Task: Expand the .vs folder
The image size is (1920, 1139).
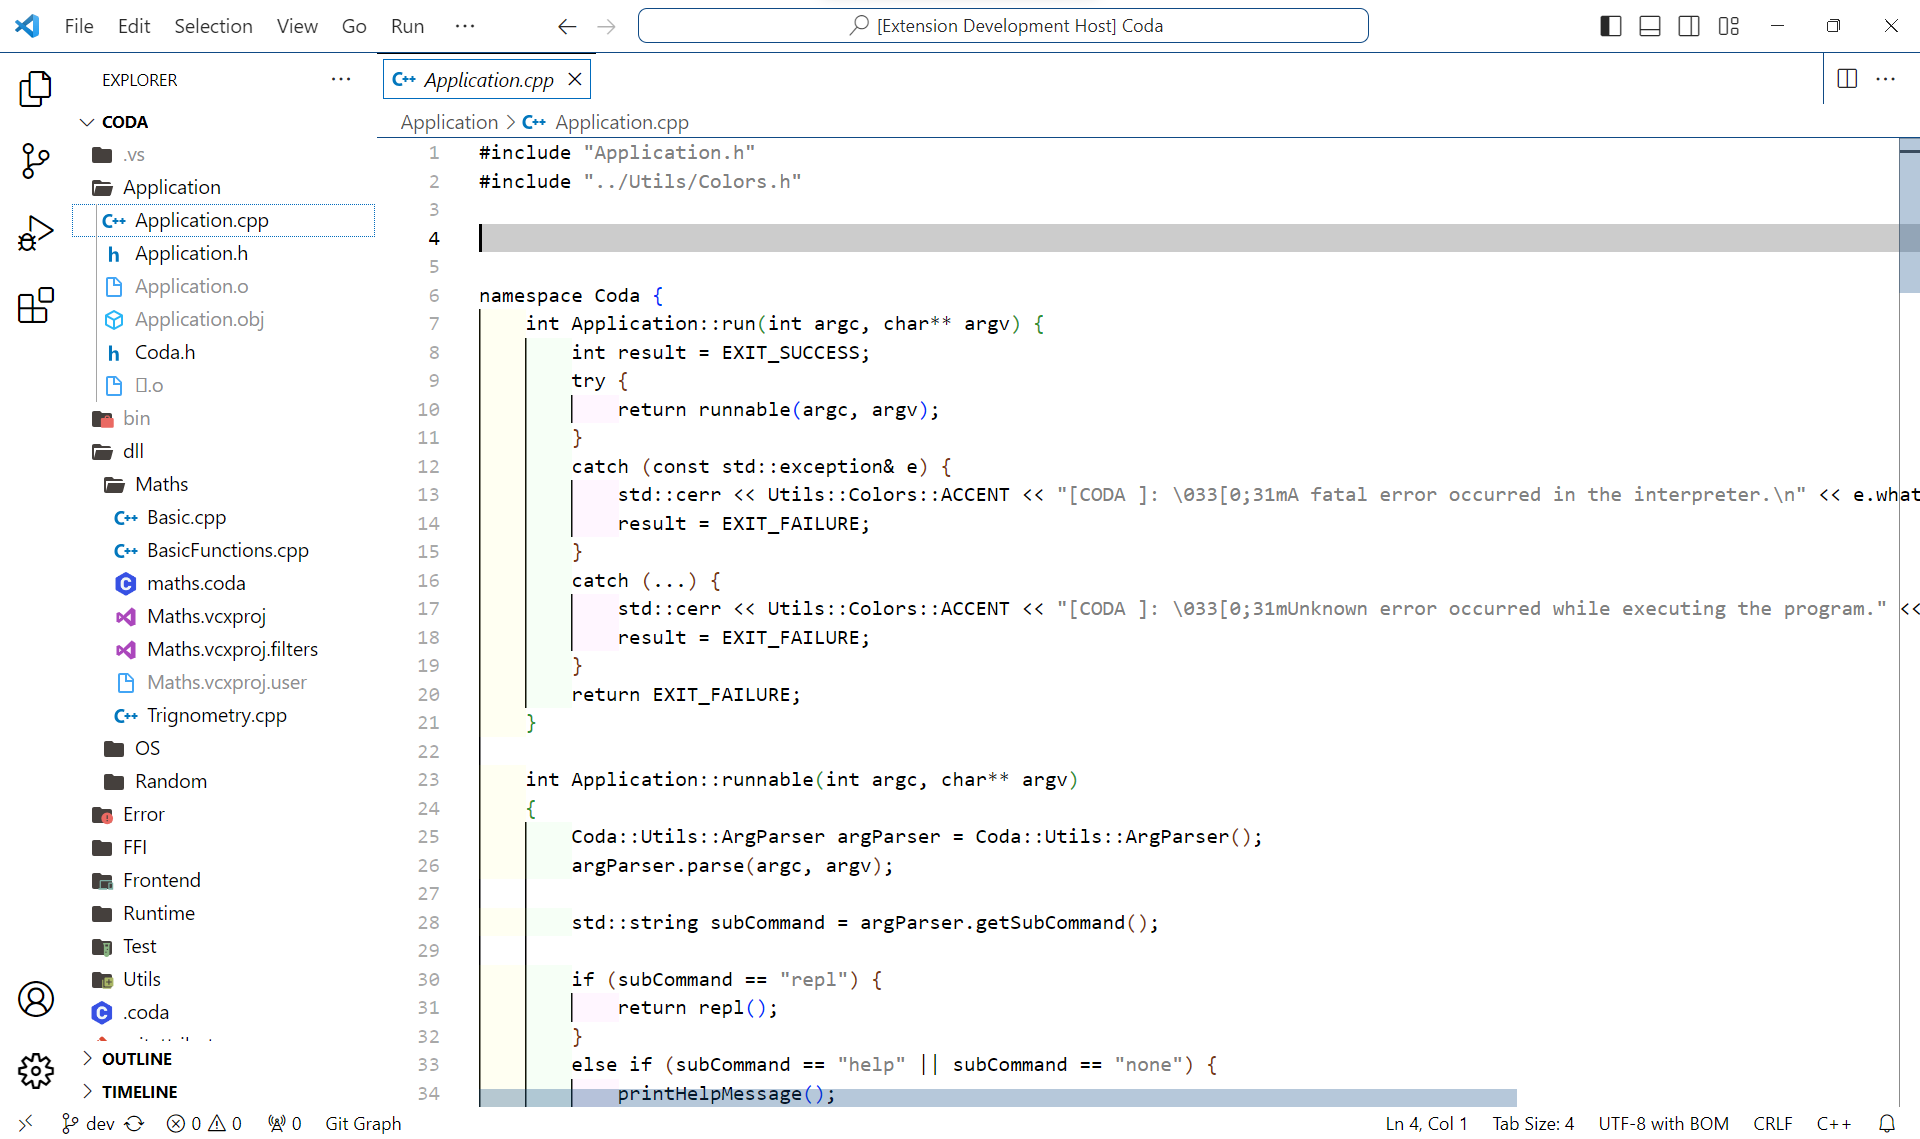Action: tap(226, 155)
